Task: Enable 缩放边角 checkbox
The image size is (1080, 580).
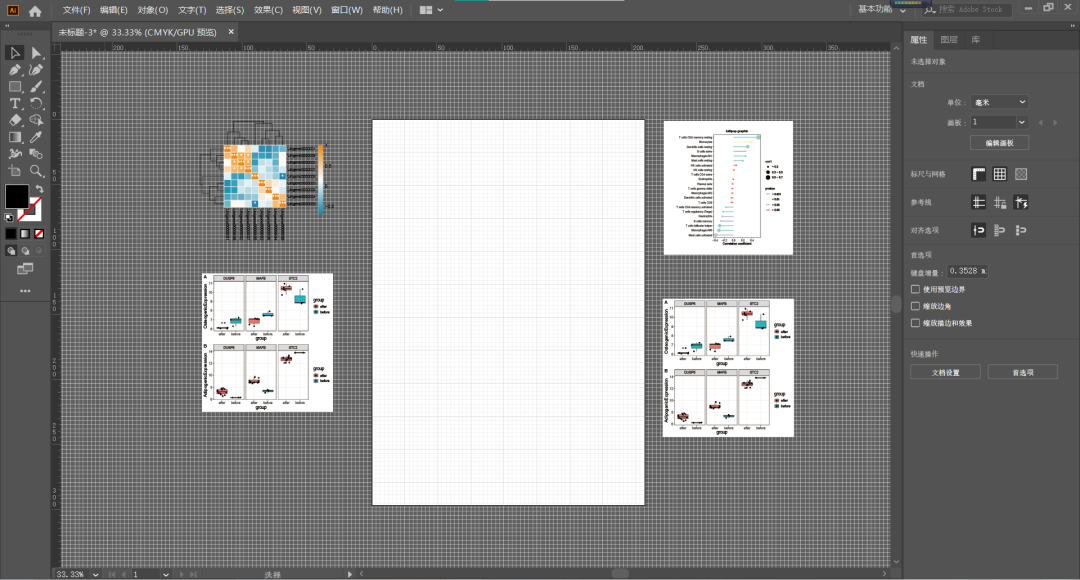Action: coord(915,306)
